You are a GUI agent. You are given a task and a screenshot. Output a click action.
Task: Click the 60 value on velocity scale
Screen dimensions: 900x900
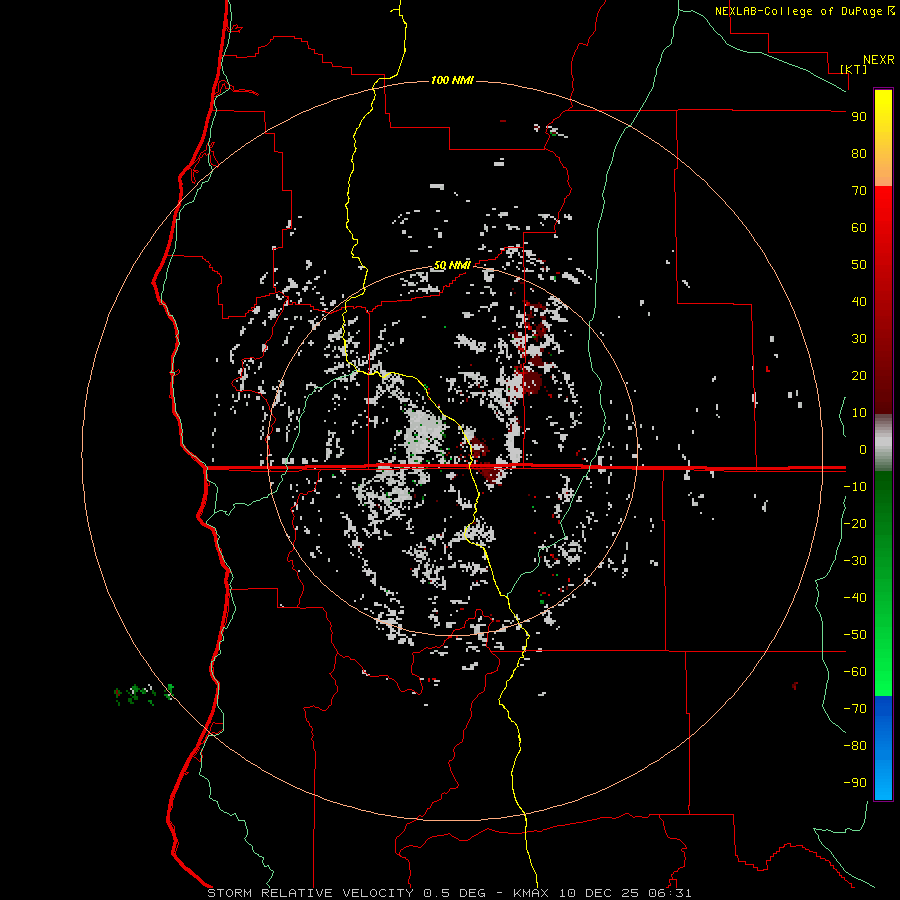pos(859,228)
